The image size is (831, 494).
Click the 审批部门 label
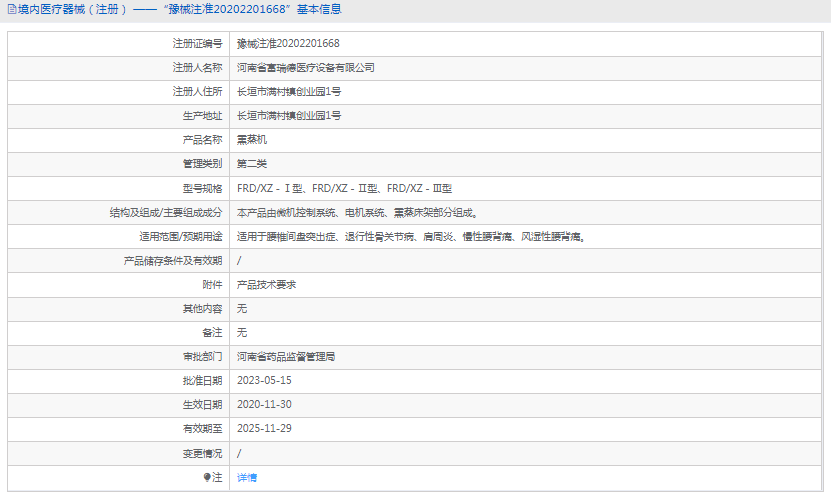click(x=202, y=357)
